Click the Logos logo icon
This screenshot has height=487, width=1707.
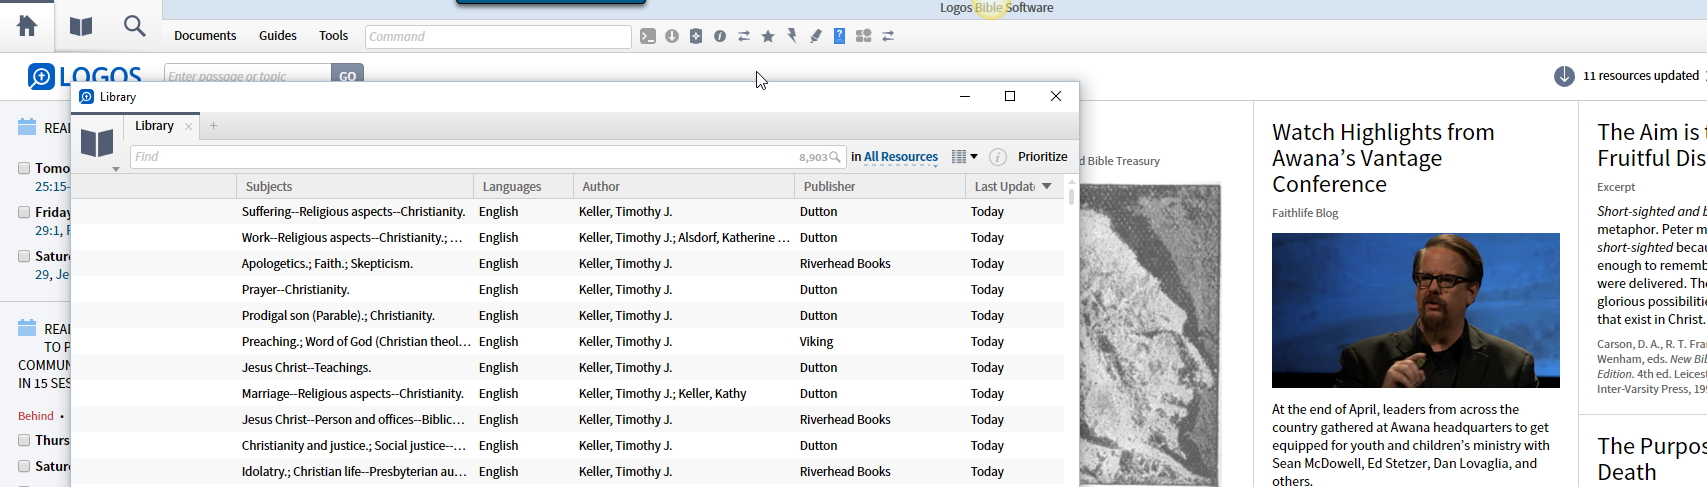(41, 76)
